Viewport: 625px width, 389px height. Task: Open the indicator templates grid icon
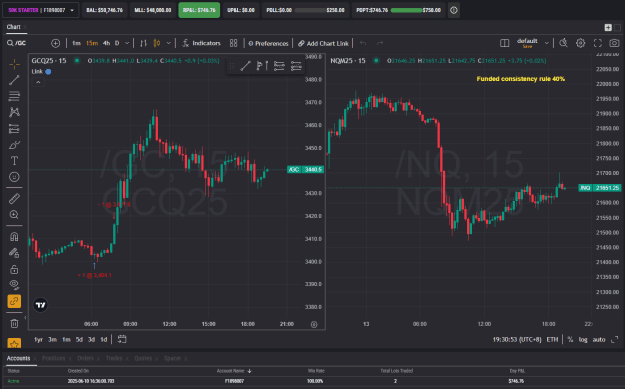234,43
